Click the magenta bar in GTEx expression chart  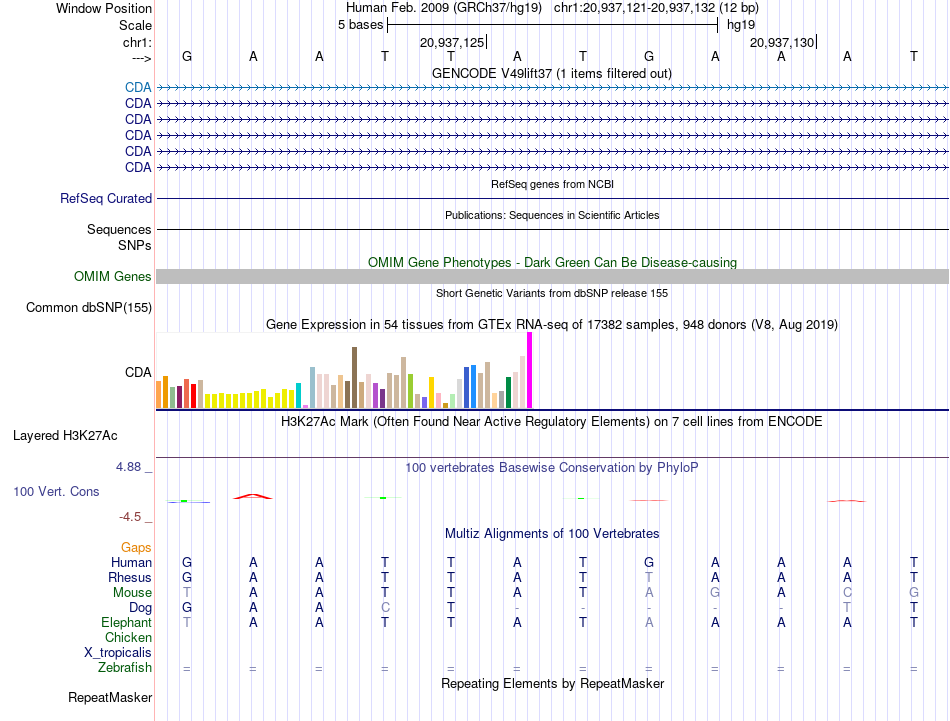(530, 370)
